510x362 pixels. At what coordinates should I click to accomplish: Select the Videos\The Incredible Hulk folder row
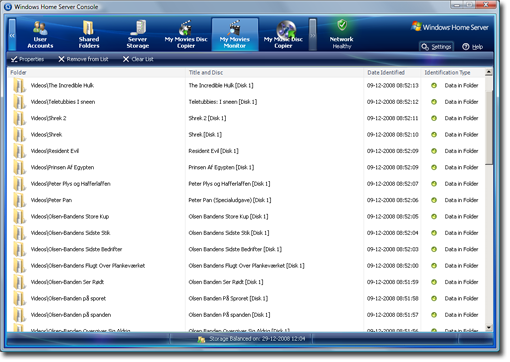pyautogui.click(x=246, y=86)
